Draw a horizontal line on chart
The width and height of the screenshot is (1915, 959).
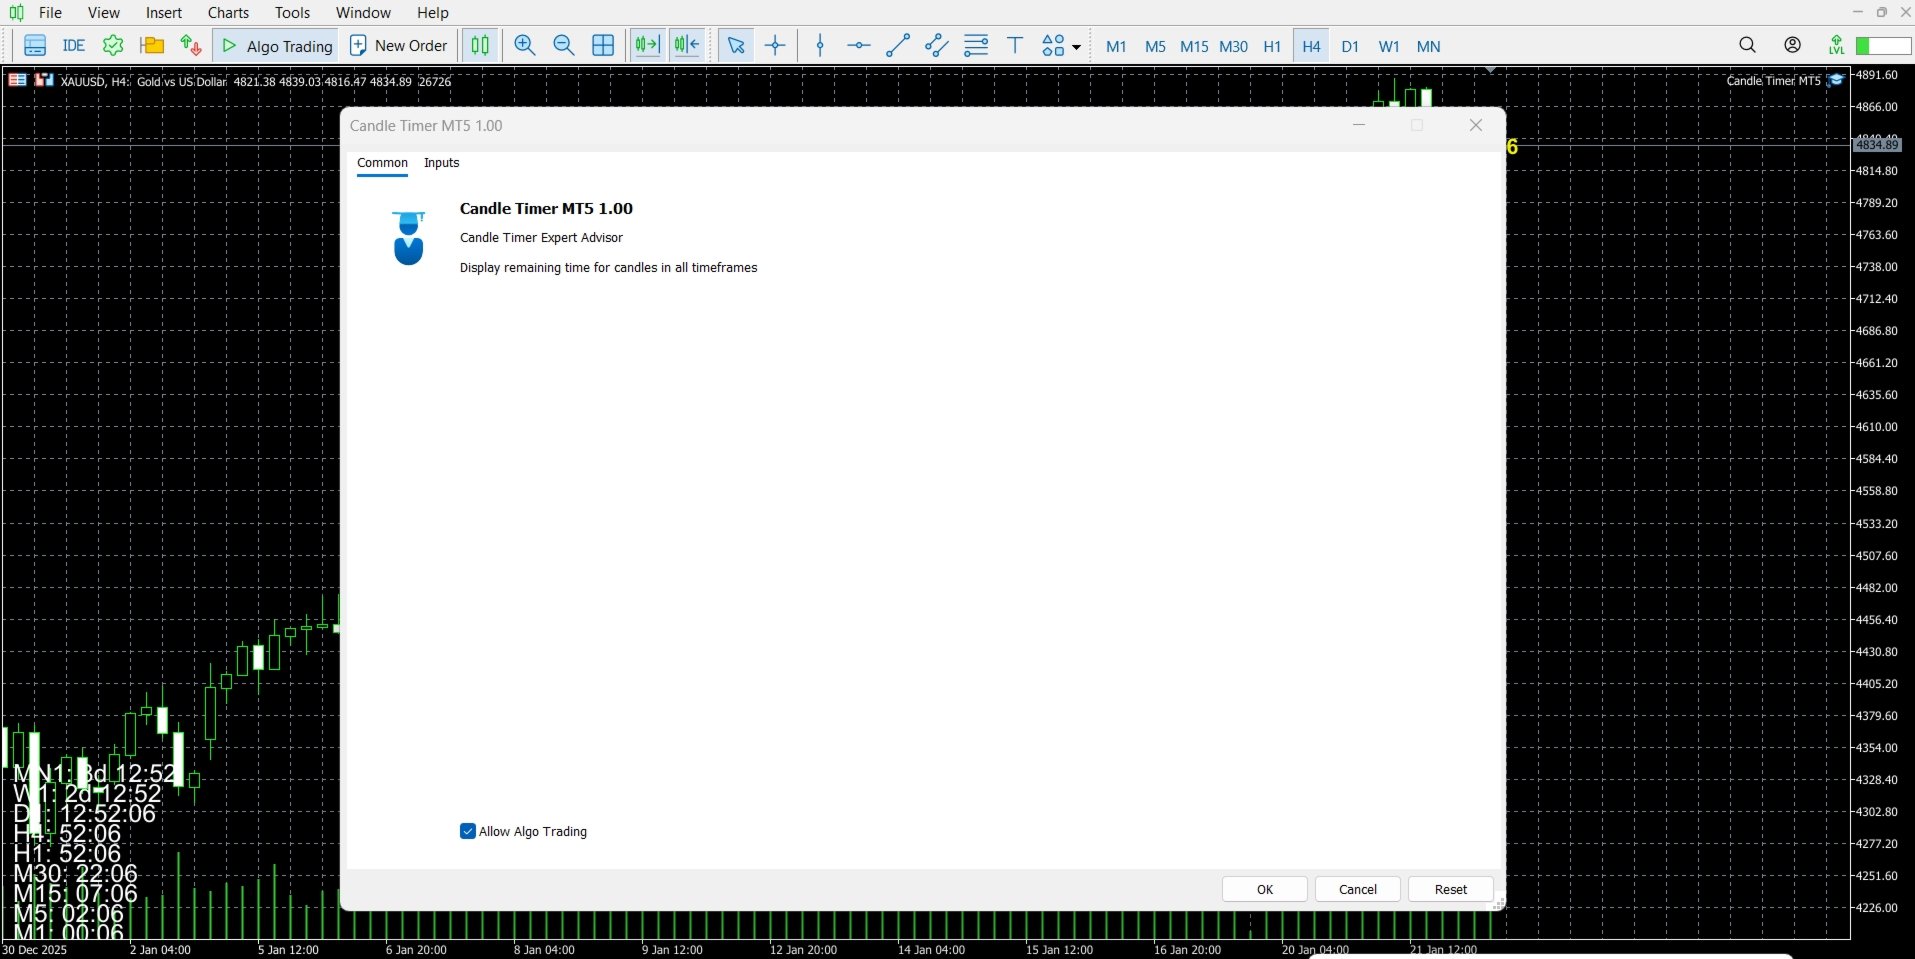pos(859,46)
